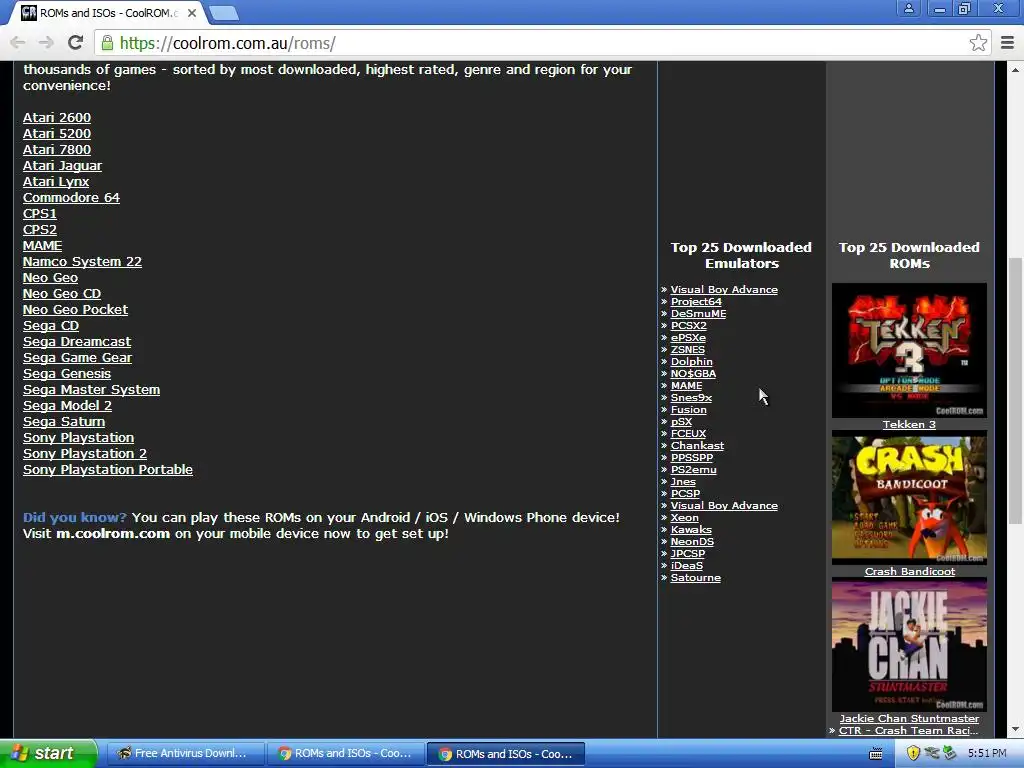1024x768 pixels.
Task: Open the Atari 7800 link
Action: point(57,150)
